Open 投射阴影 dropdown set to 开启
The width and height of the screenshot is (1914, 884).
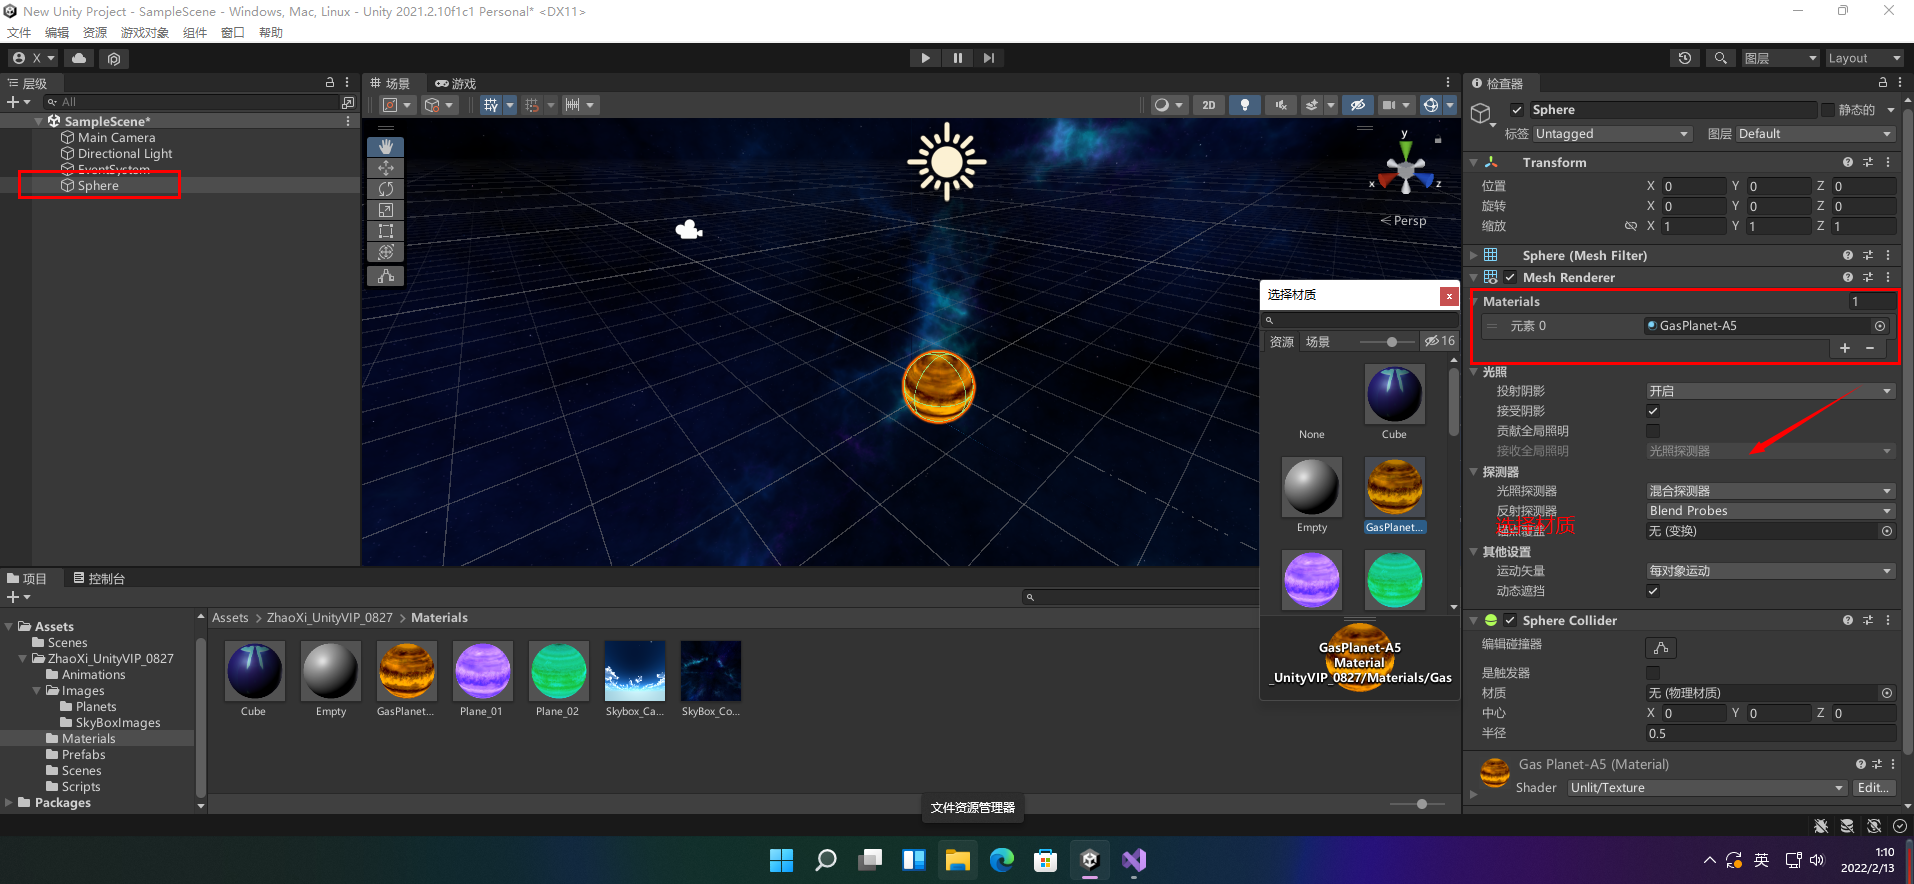[1770, 391]
